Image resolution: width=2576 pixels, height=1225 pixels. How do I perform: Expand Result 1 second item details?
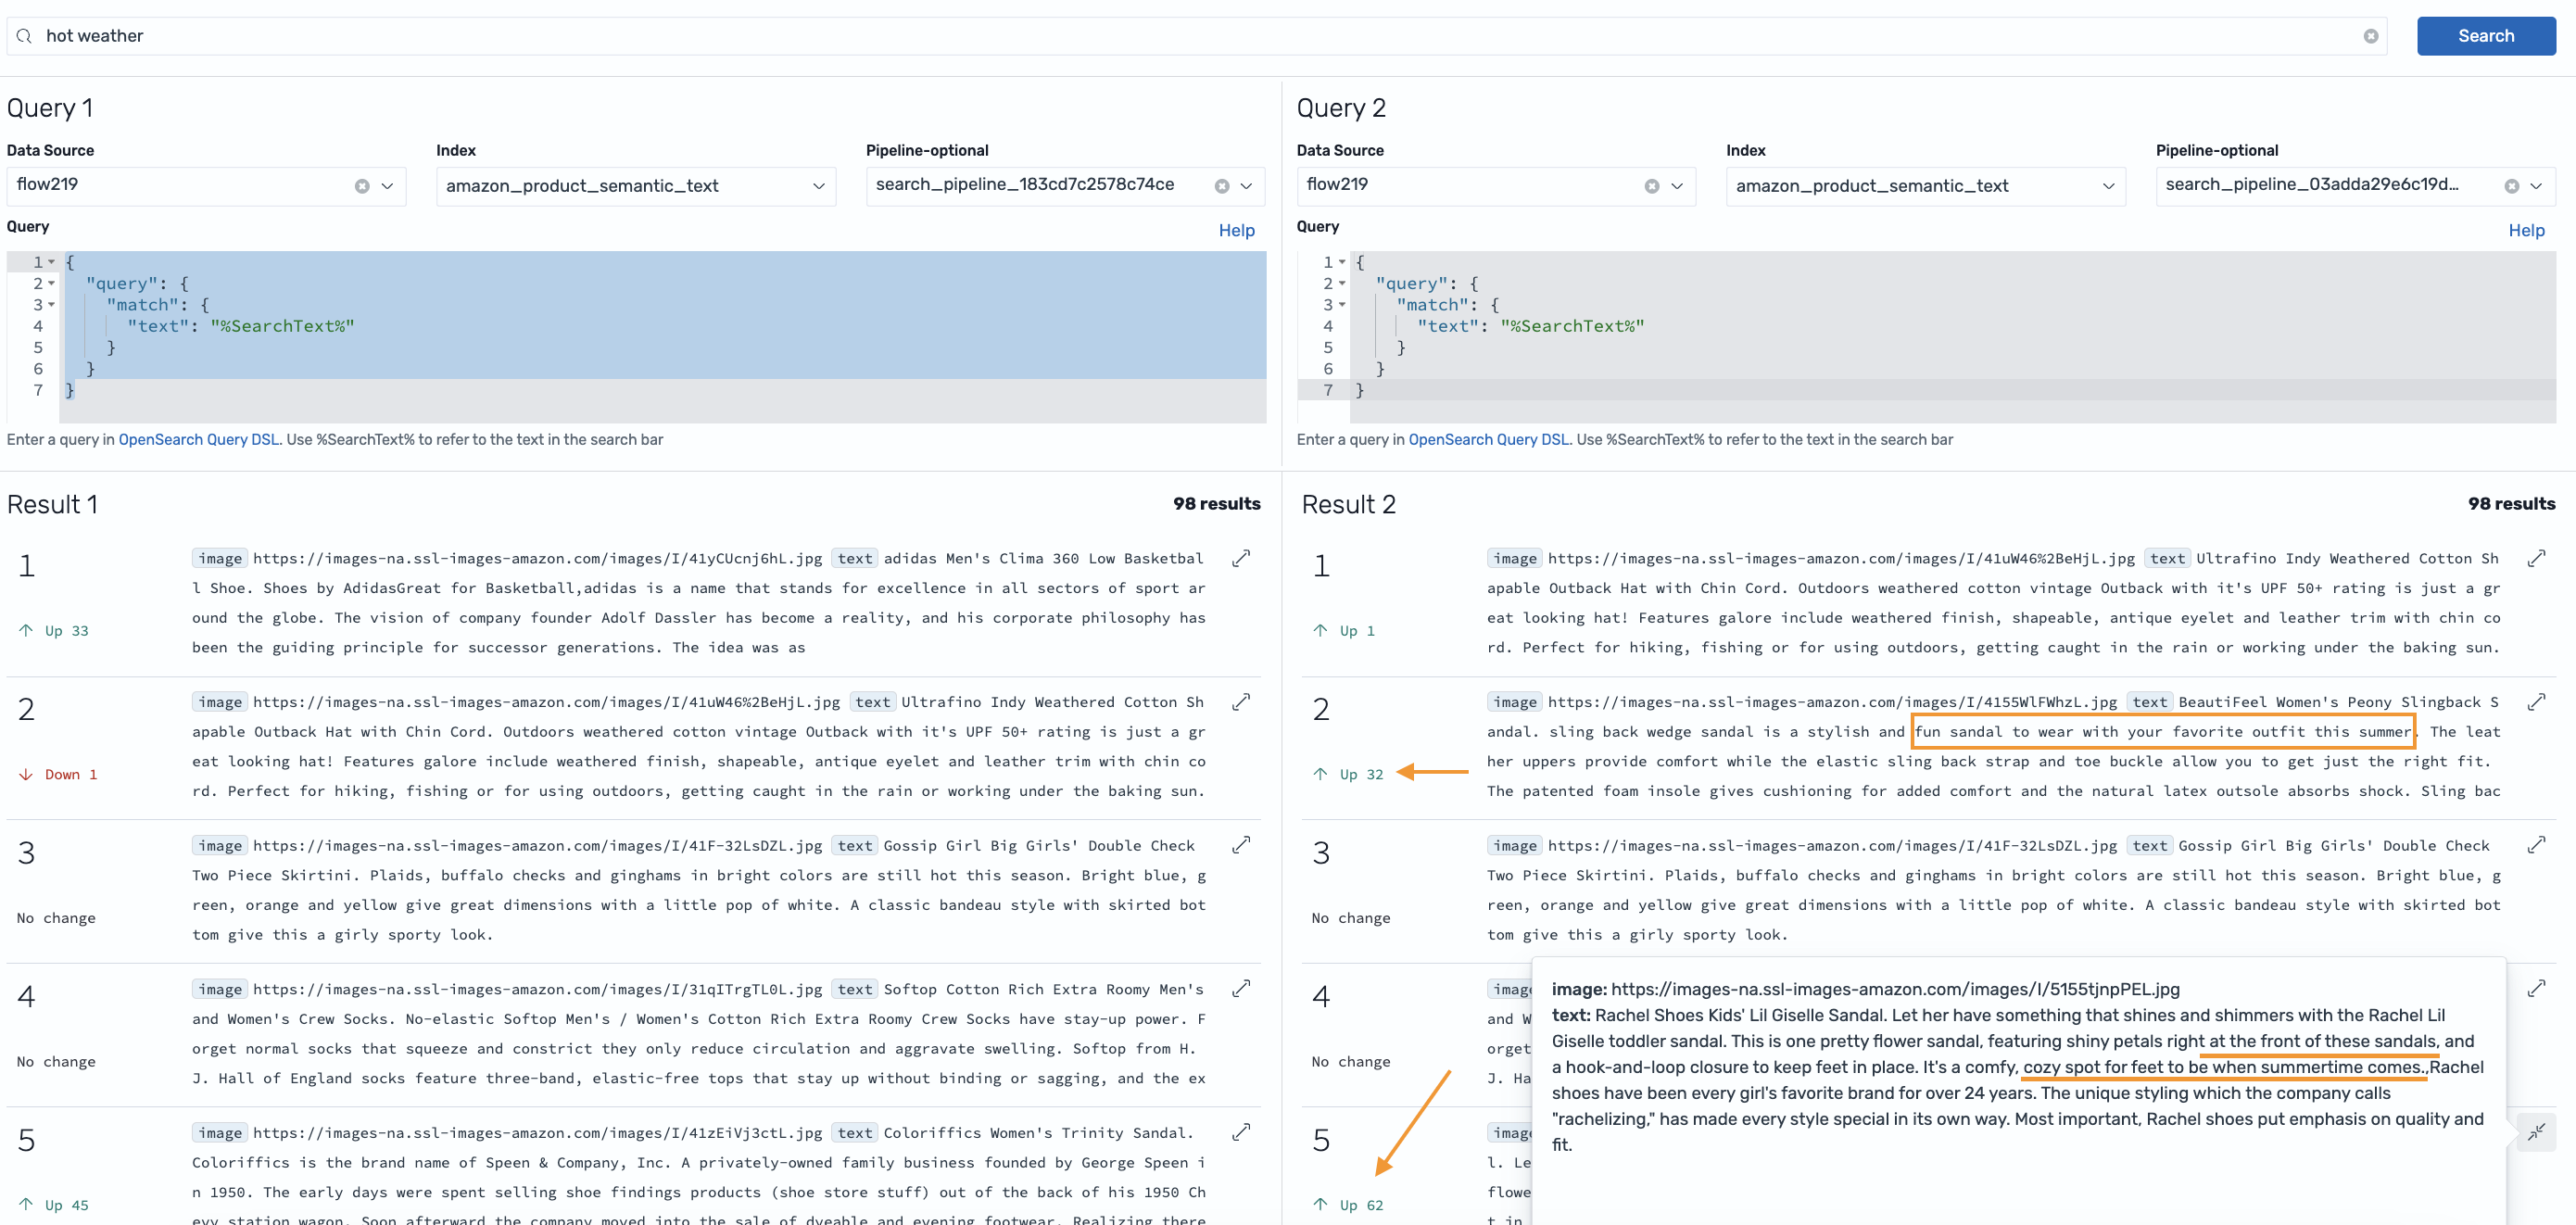1241,702
